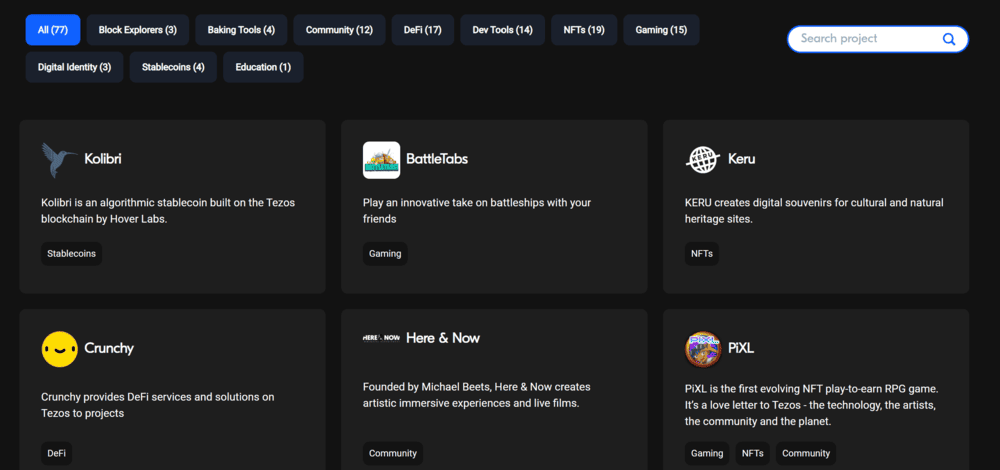Viewport: 1000px width, 470px height.
Task: Click Stablecoins tag on Kolibri card
Action: (x=72, y=254)
